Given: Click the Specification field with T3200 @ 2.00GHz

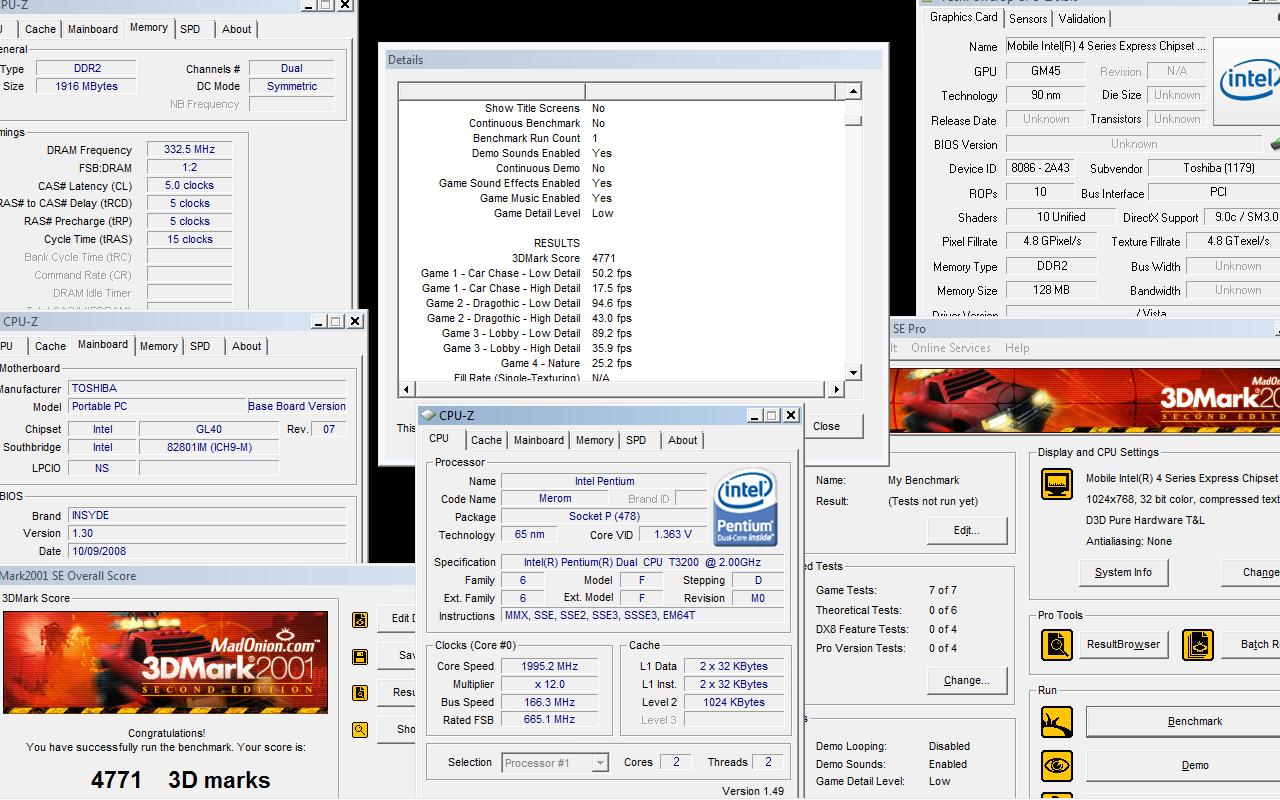Looking at the screenshot, I should pos(642,562).
